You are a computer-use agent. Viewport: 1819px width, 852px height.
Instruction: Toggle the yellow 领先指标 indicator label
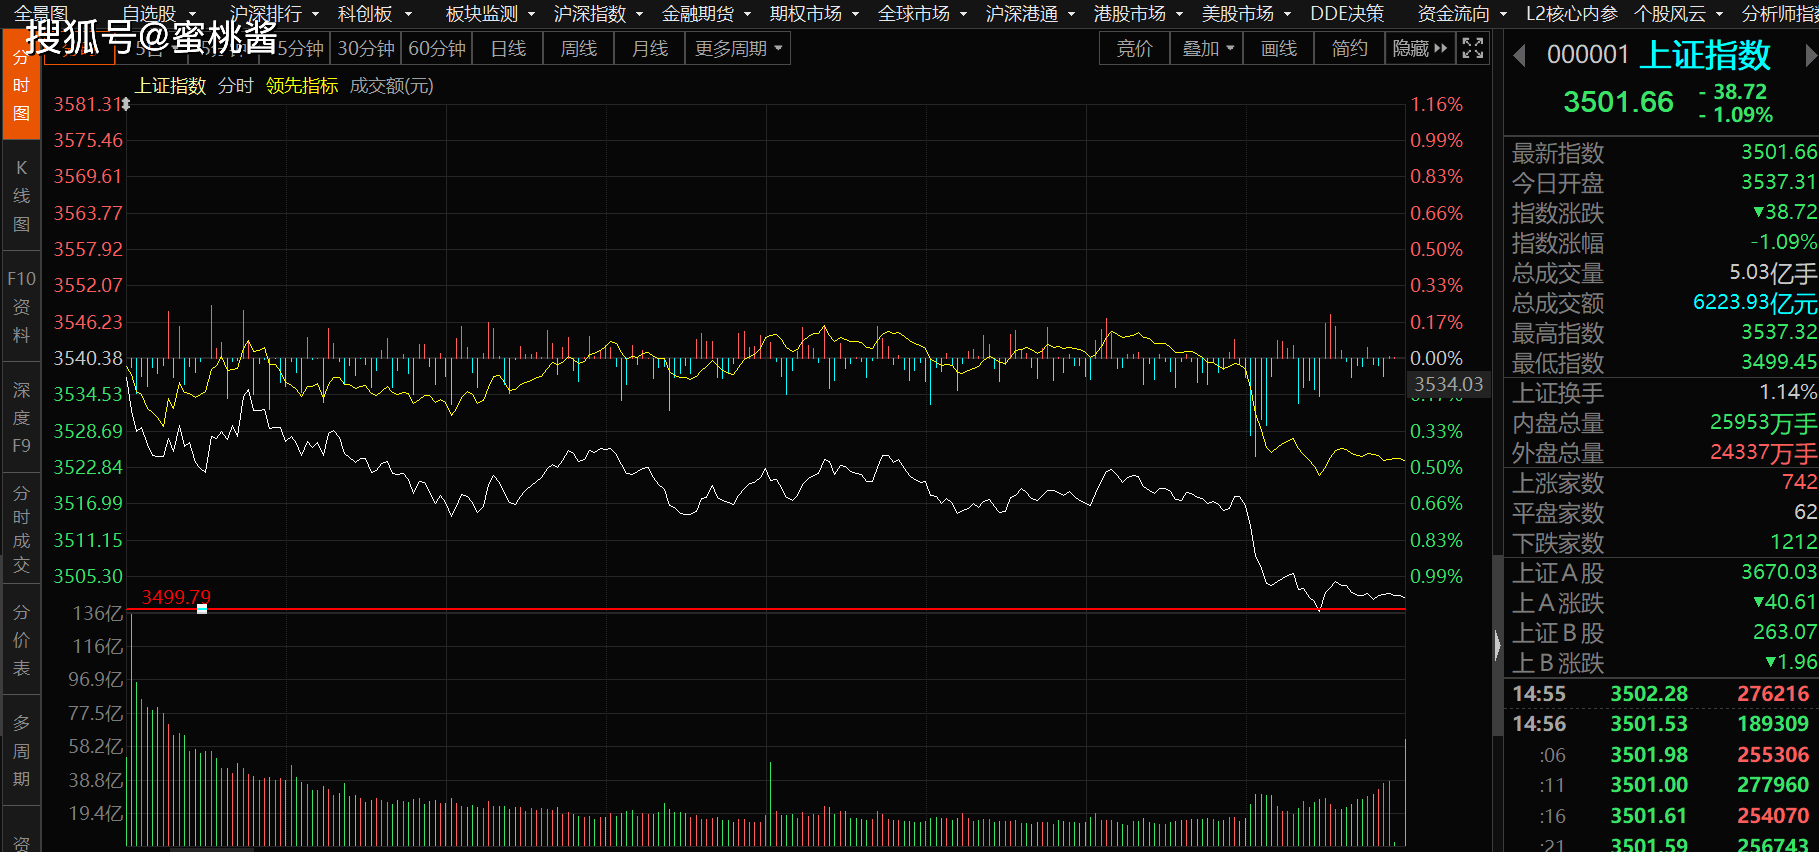click(x=302, y=86)
